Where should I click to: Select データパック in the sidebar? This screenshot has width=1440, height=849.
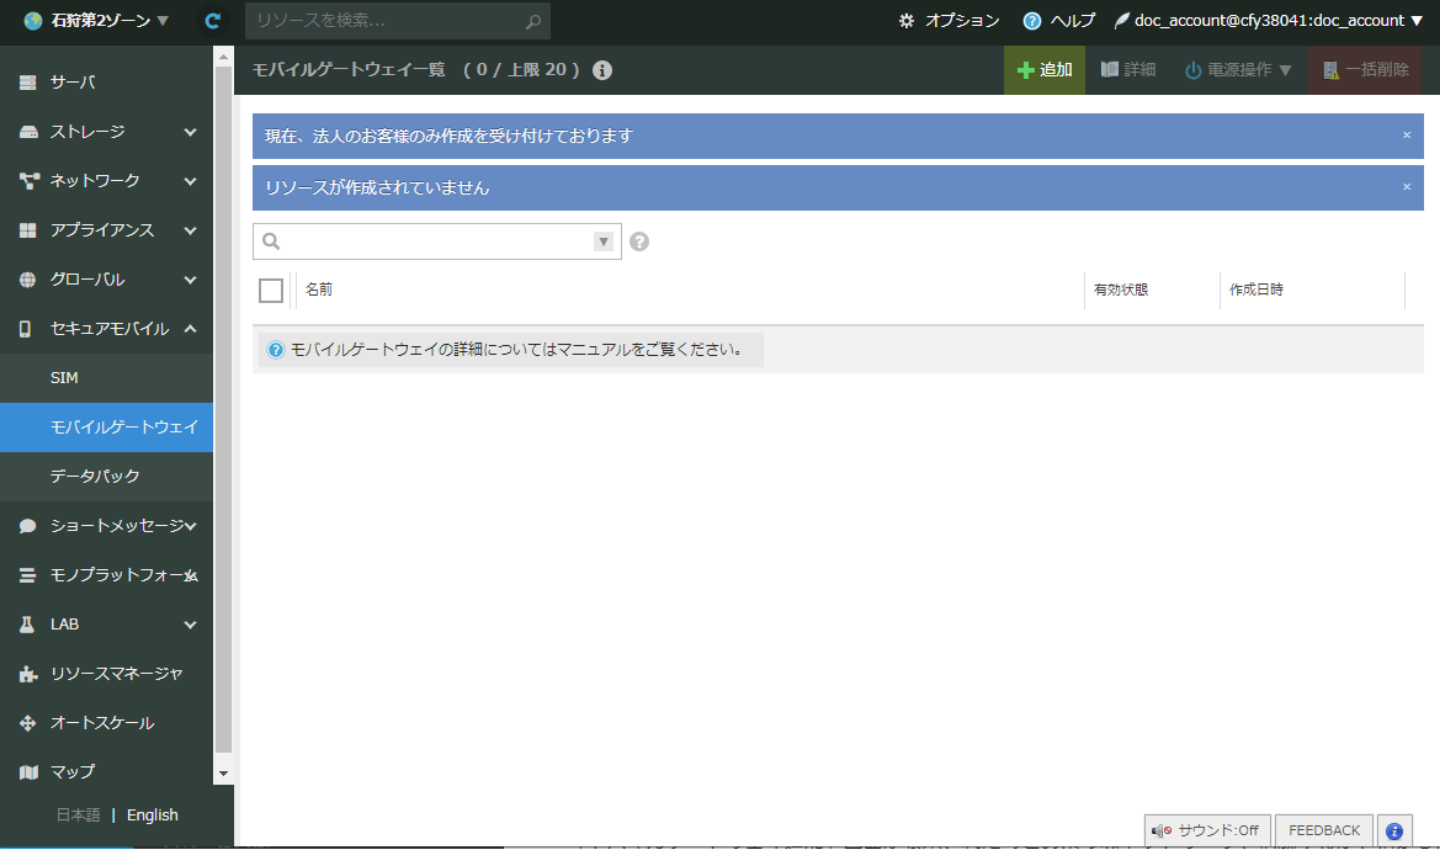tap(95, 476)
